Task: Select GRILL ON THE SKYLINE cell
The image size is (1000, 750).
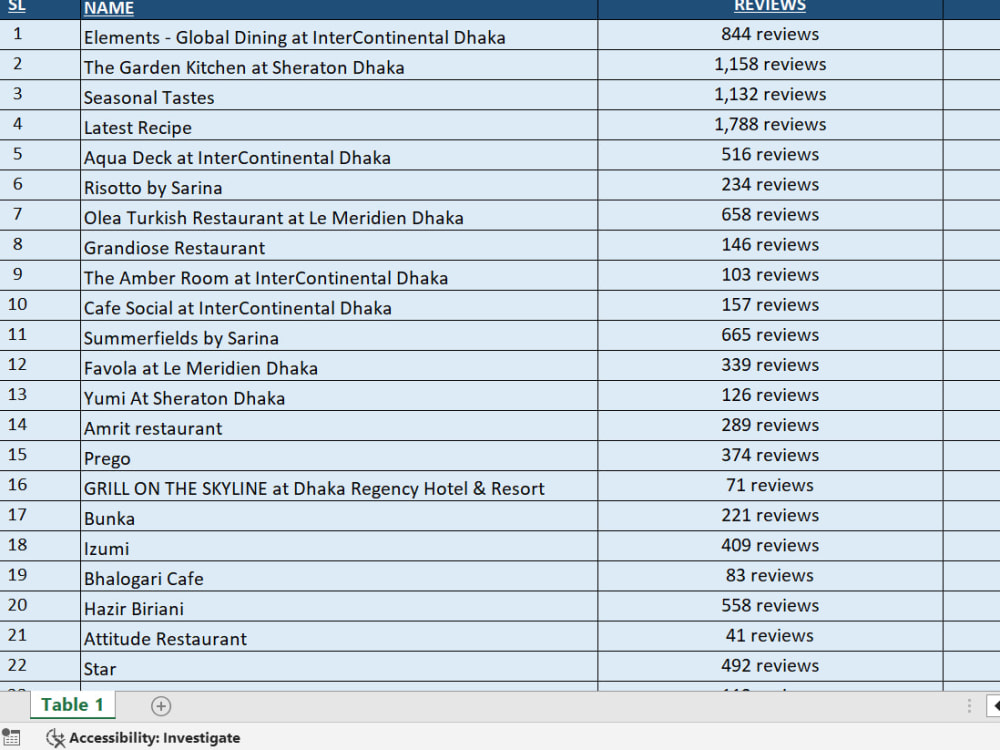Action: [x=339, y=486]
